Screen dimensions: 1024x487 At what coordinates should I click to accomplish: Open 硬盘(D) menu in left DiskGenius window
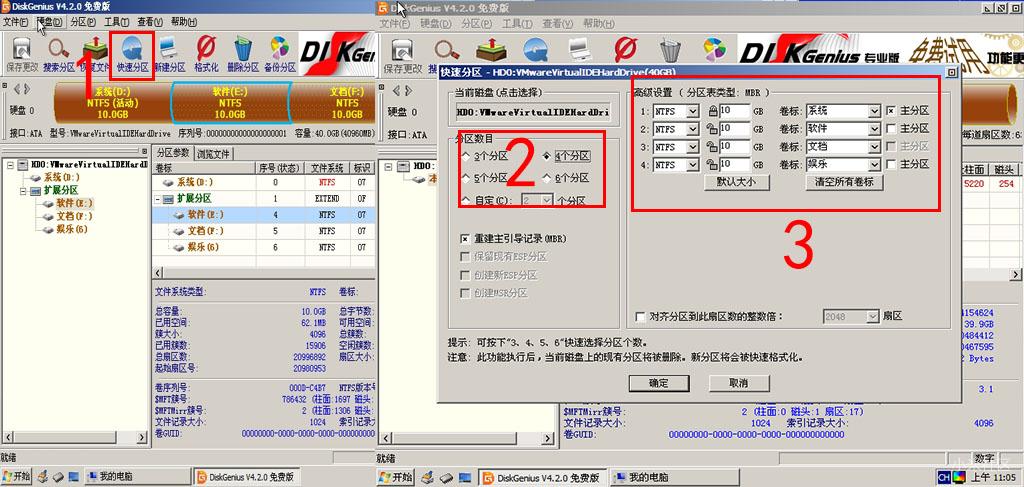pos(50,22)
